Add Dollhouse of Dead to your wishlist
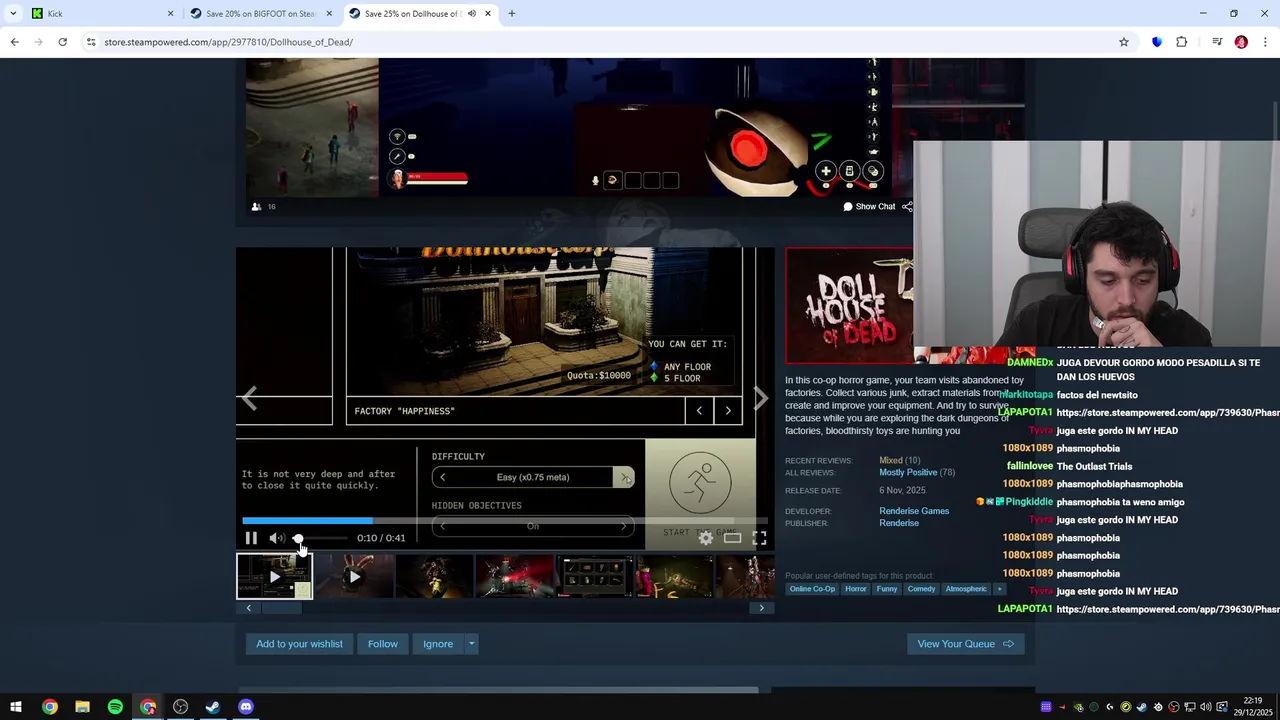The height and width of the screenshot is (720, 1280). pyautogui.click(x=299, y=644)
